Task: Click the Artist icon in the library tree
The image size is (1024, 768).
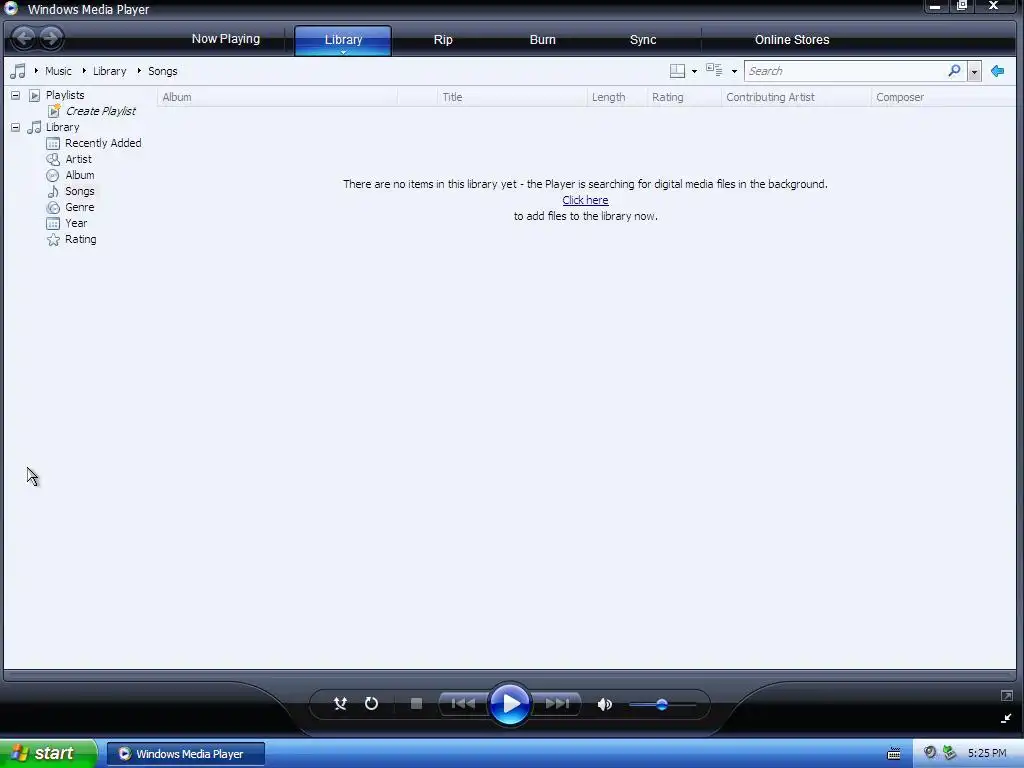Action: 53,159
